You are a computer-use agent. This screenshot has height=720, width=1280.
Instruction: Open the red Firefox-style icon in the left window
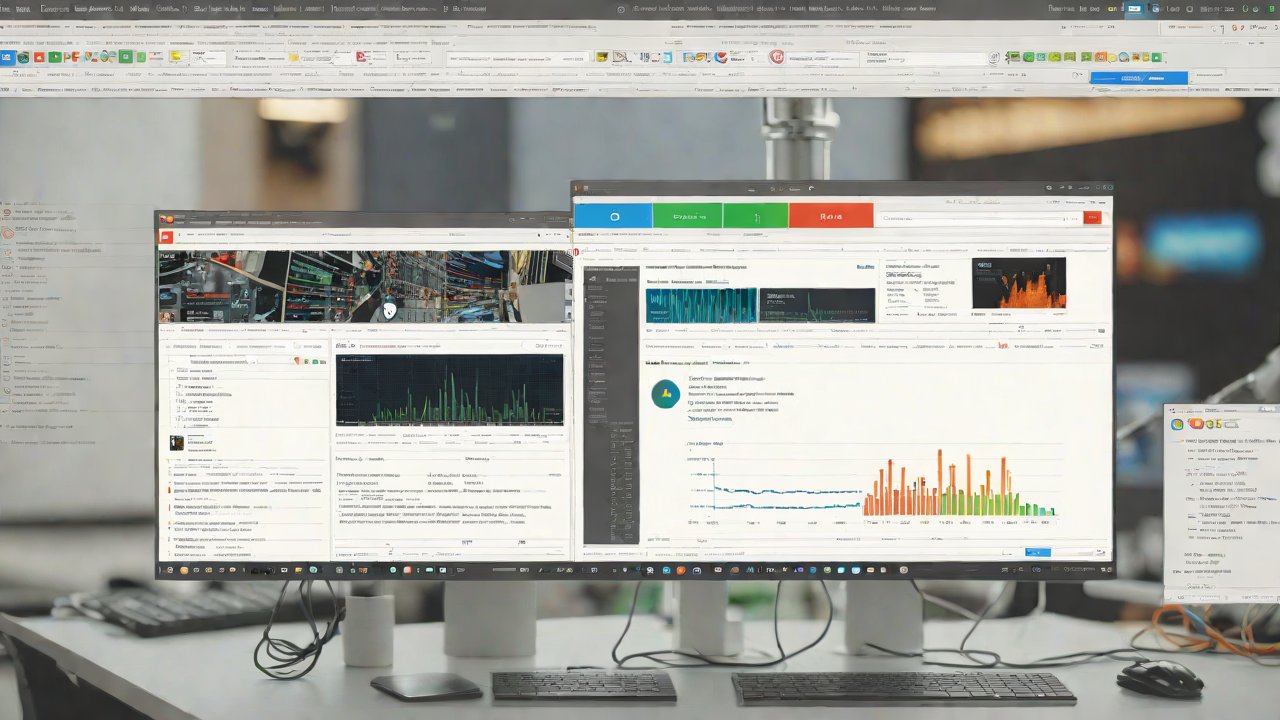[165, 237]
